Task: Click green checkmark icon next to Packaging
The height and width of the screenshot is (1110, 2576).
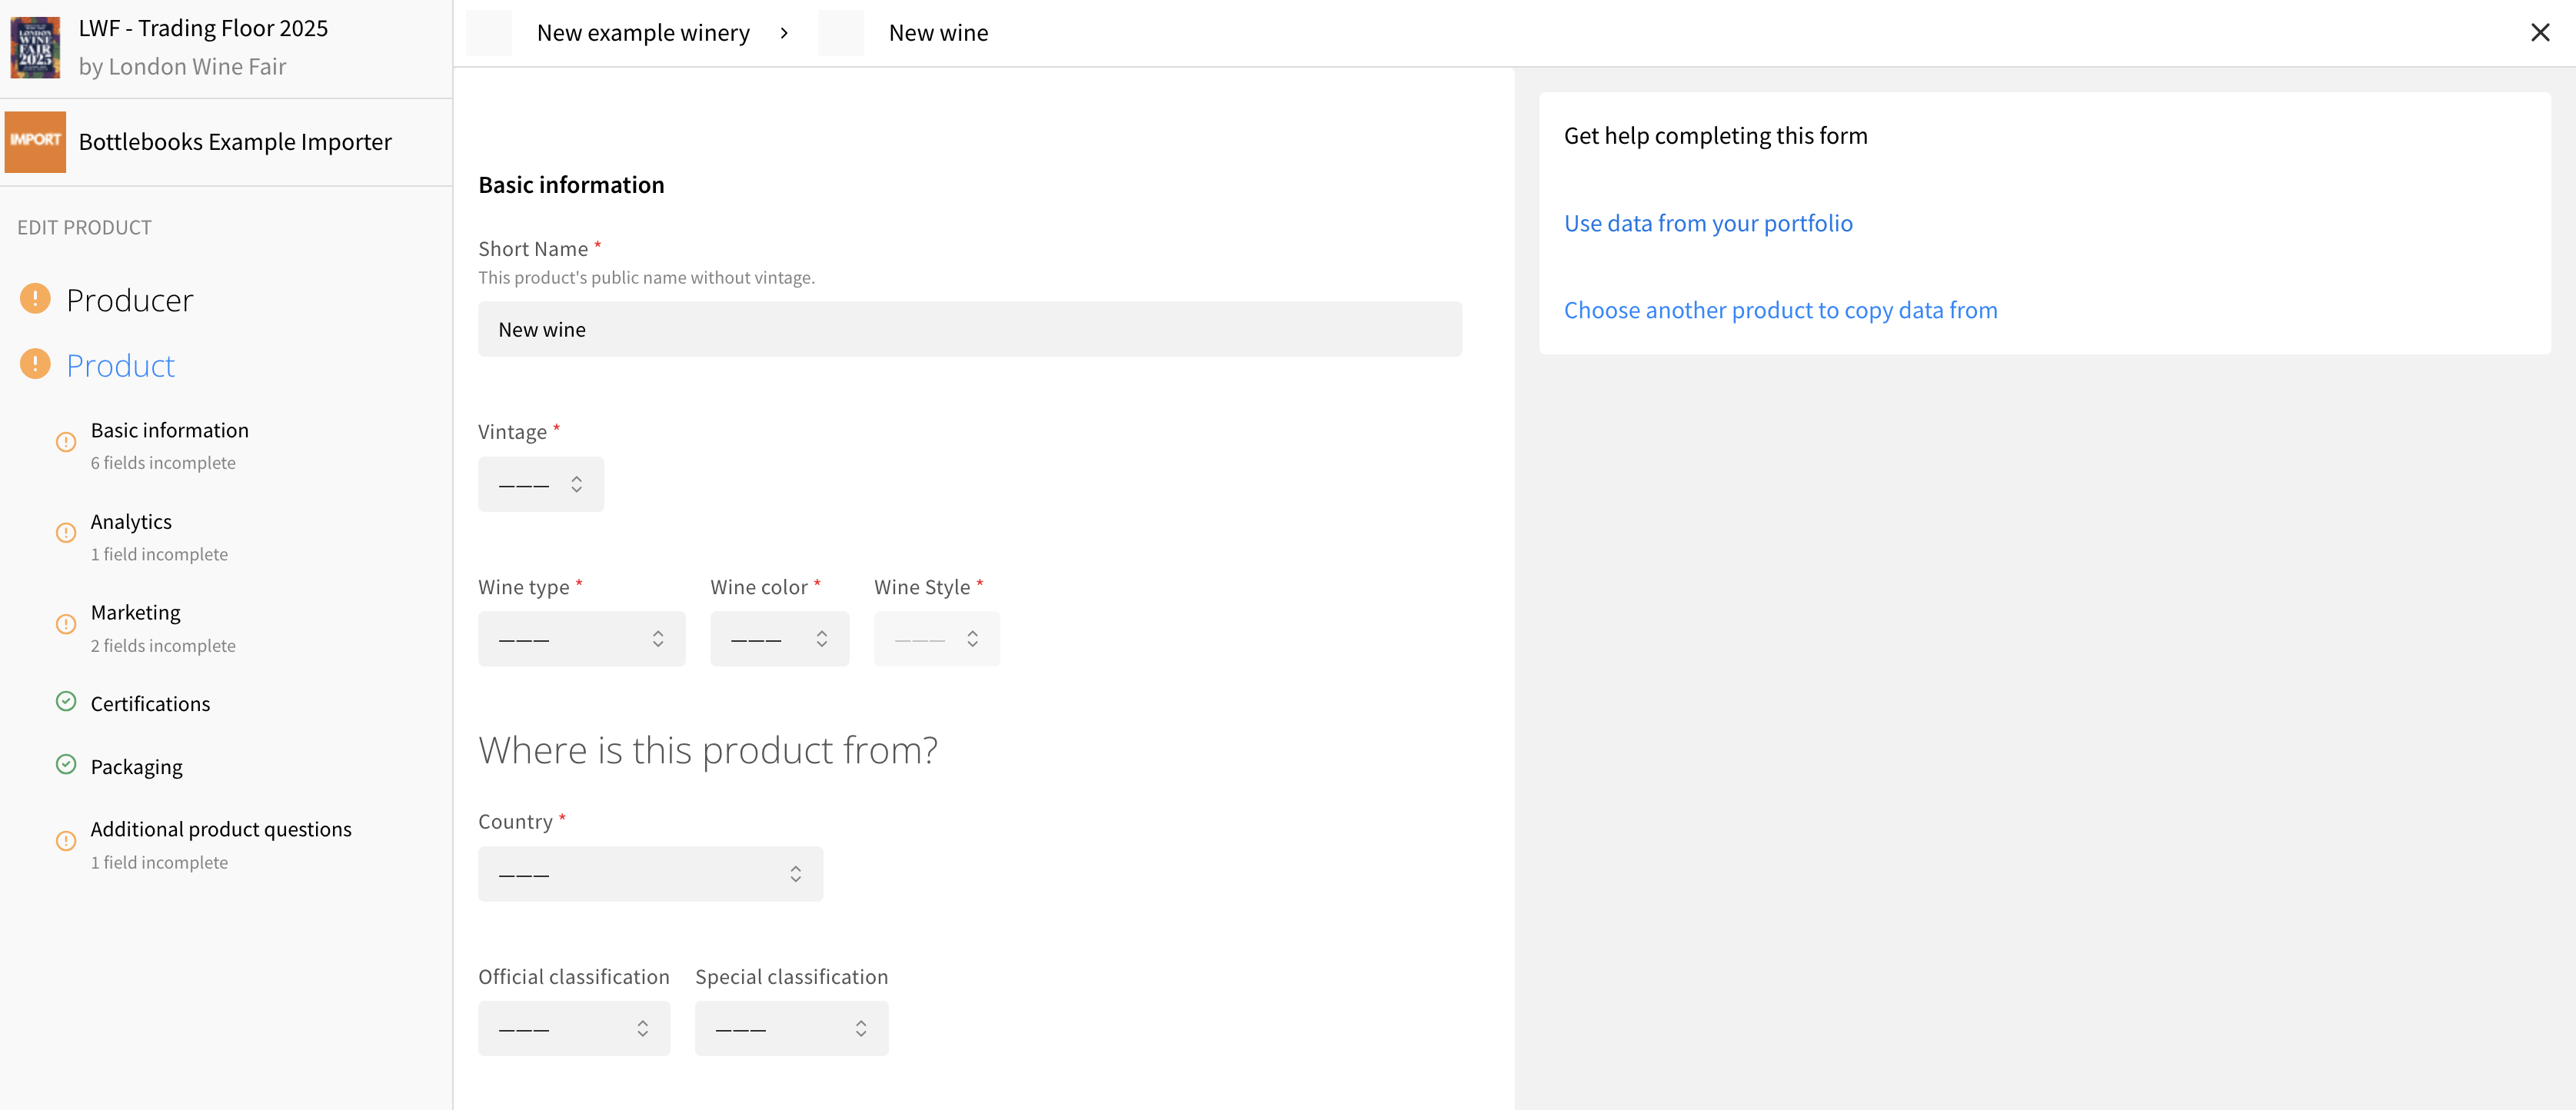Action: coord(66,765)
